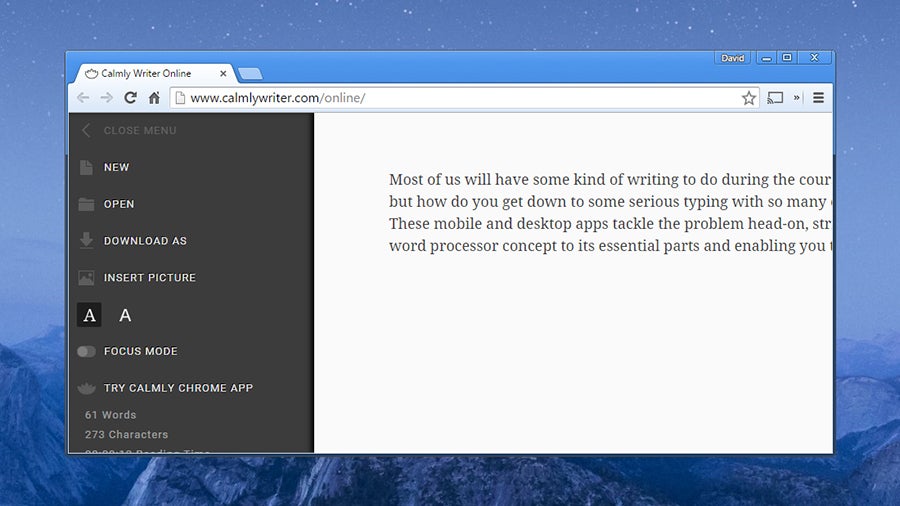
Task: Close the Calmly Writer Online tab
Action: pyautogui.click(x=223, y=73)
